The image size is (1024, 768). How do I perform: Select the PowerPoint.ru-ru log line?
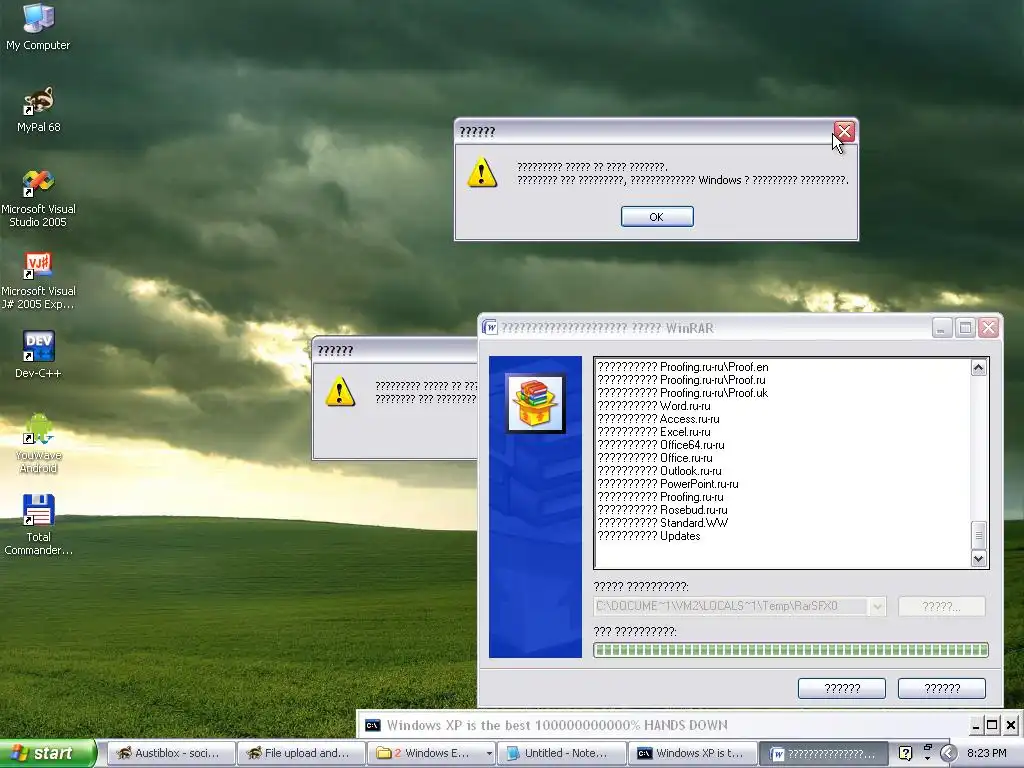pyautogui.click(x=668, y=485)
